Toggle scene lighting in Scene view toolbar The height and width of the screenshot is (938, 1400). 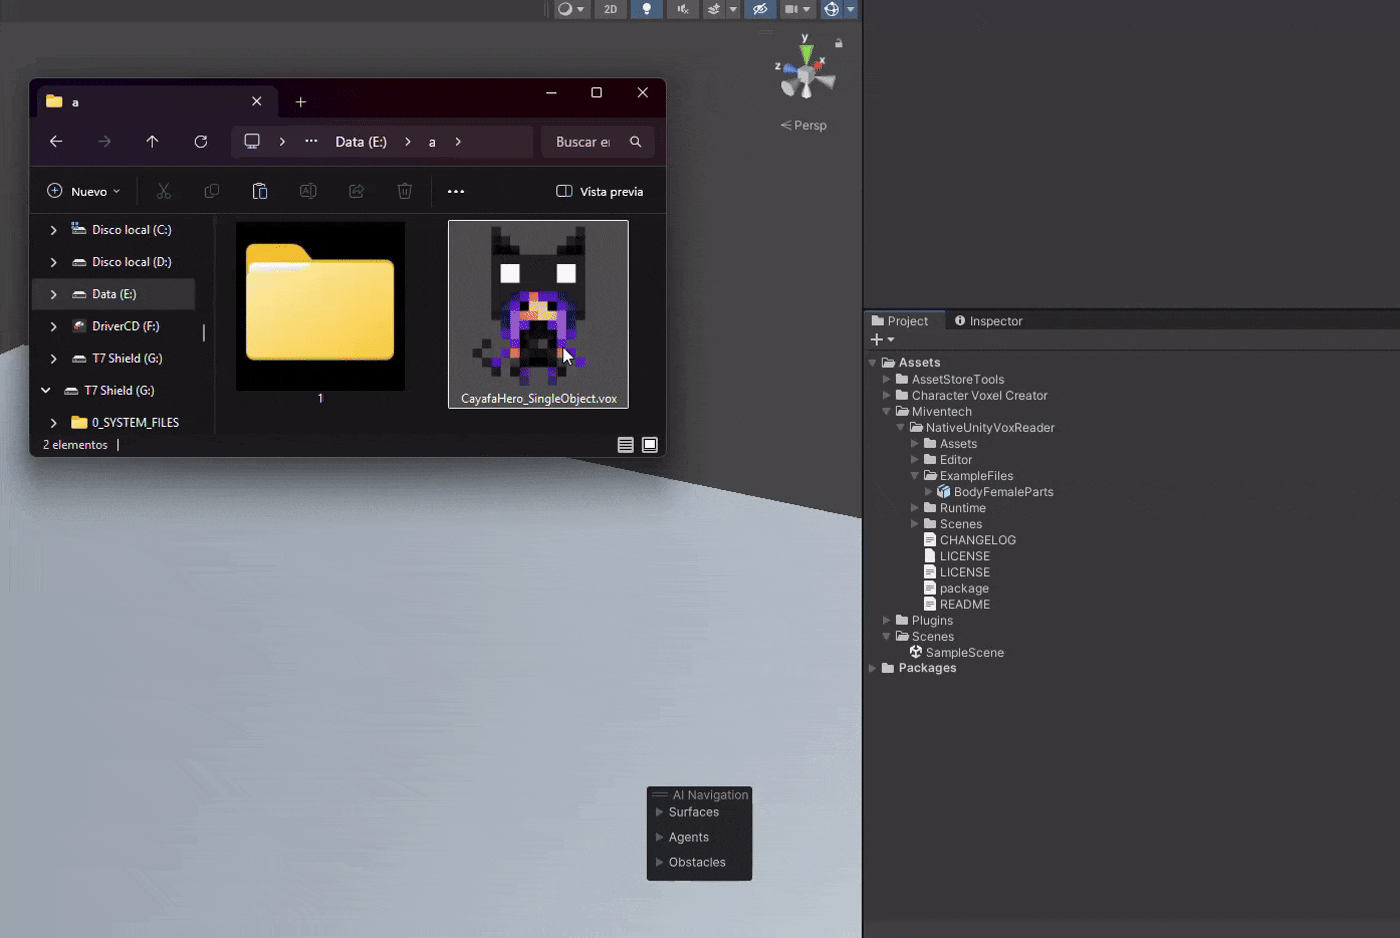pos(646,9)
